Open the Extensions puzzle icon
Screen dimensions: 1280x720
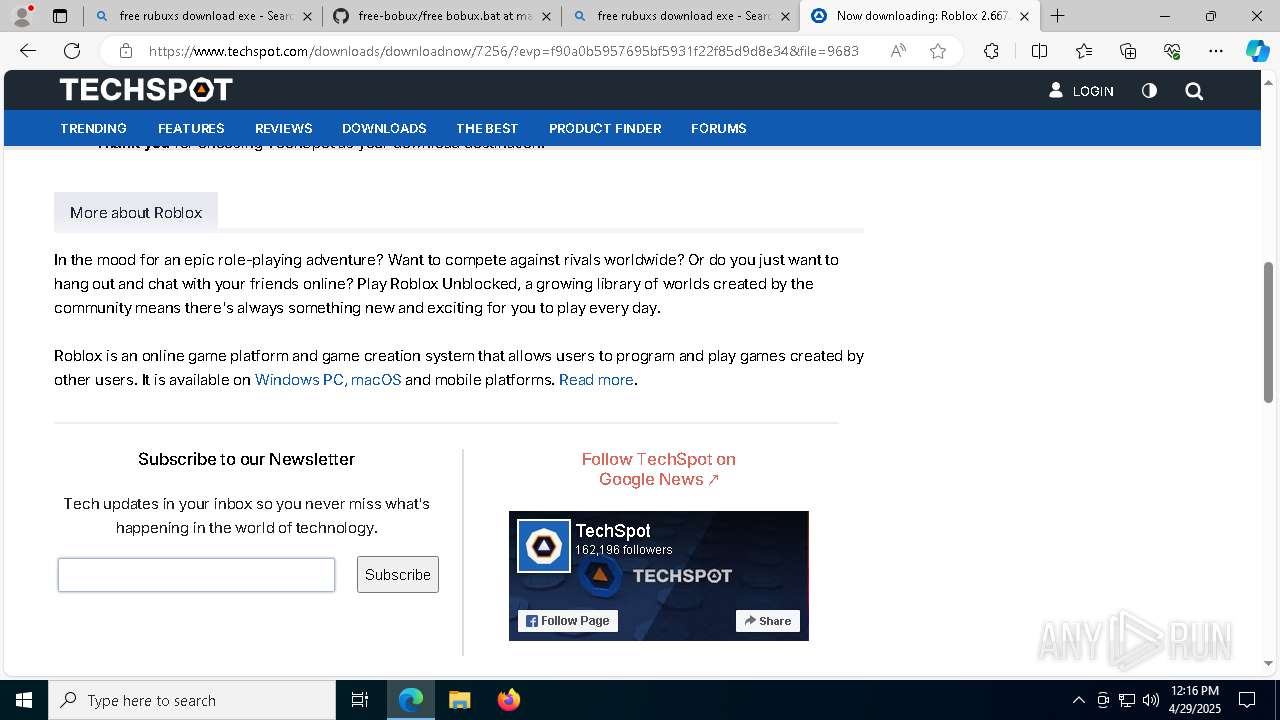(x=991, y=51)
